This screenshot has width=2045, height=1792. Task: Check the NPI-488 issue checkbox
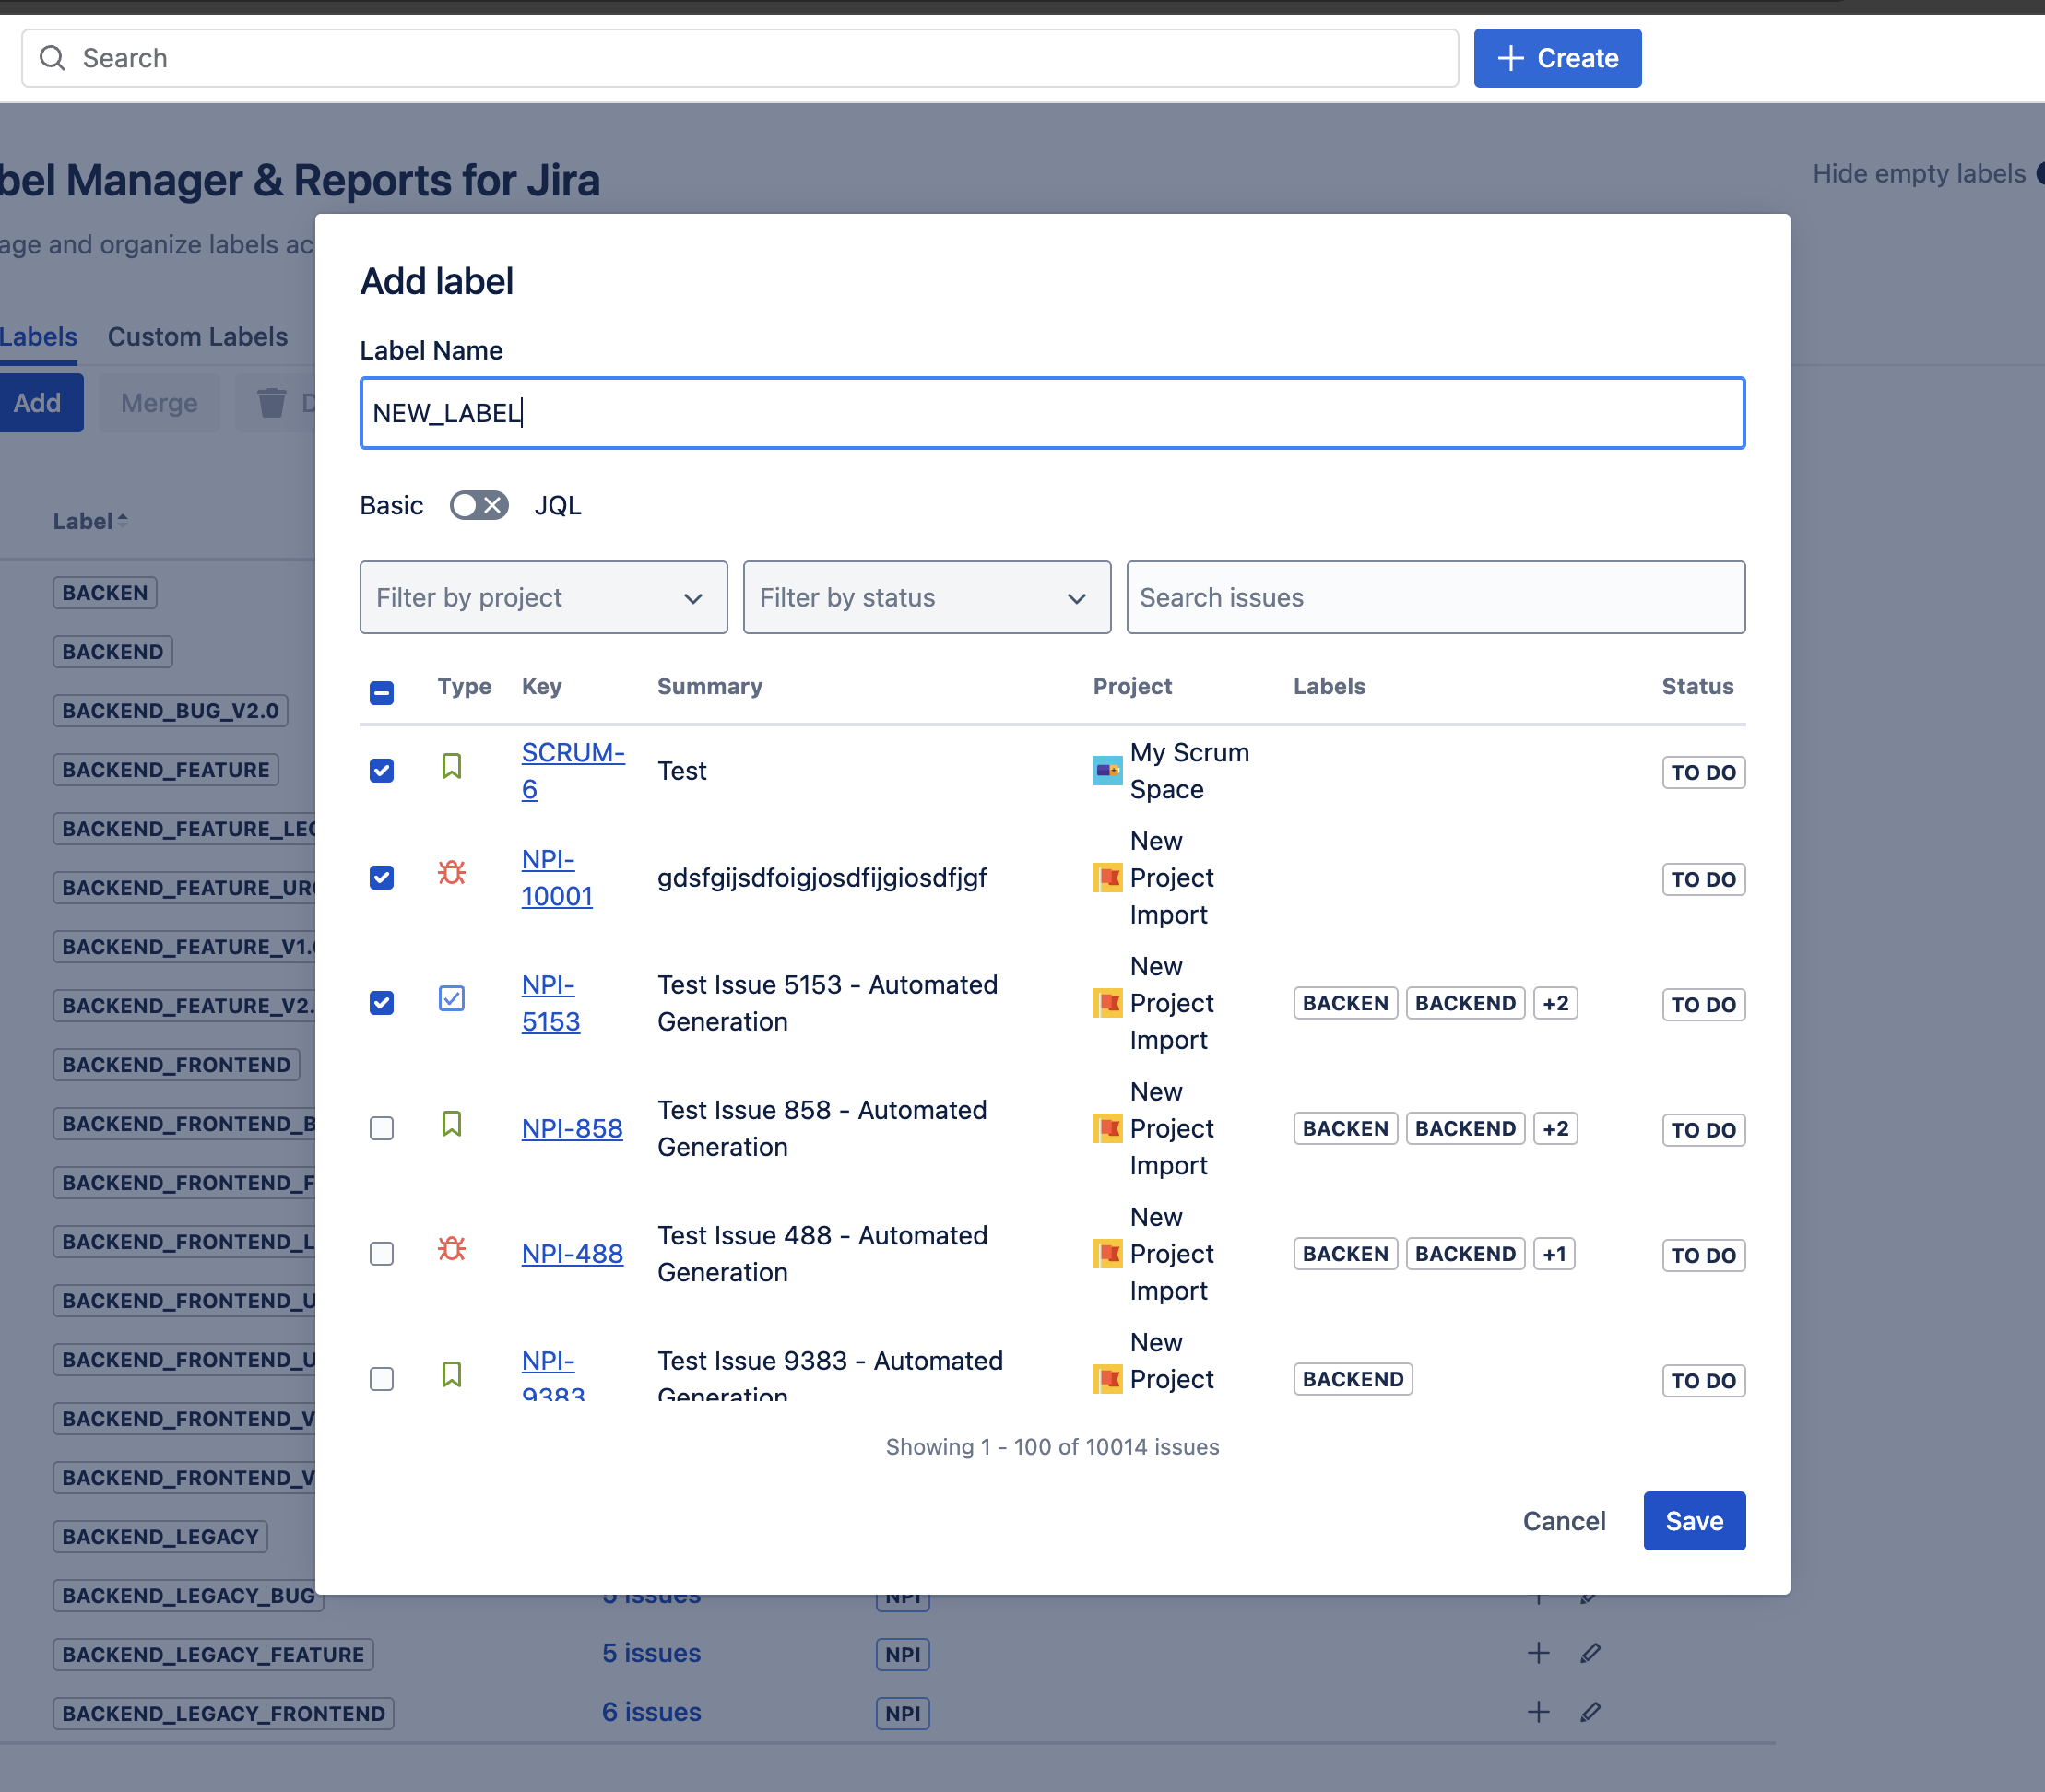pyautogui.click(x=381, y=1254)
